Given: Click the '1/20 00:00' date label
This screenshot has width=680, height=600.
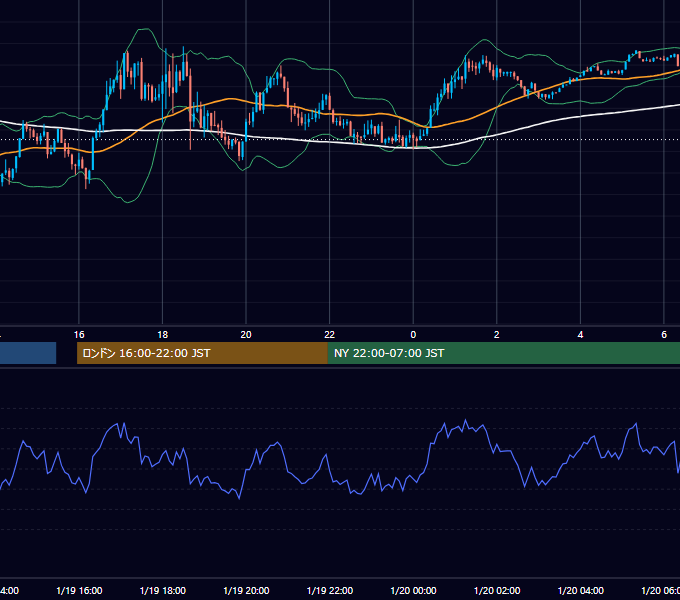Looking at the screenshot, I should click(413, 590).
